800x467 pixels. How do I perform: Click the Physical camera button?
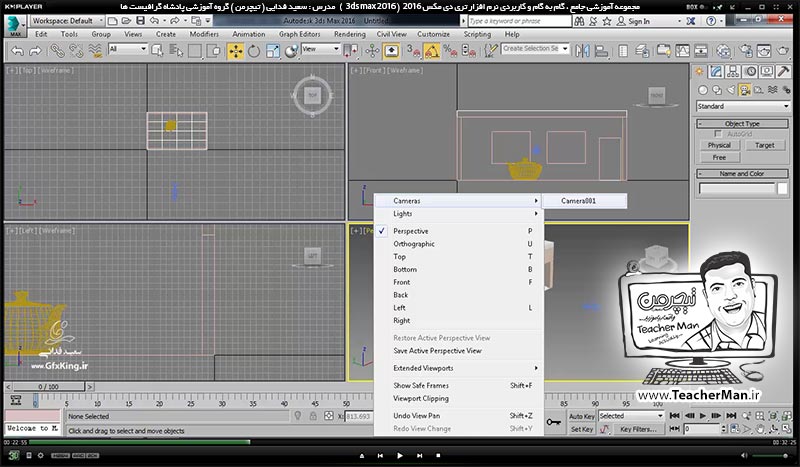[x=719, y=145]
